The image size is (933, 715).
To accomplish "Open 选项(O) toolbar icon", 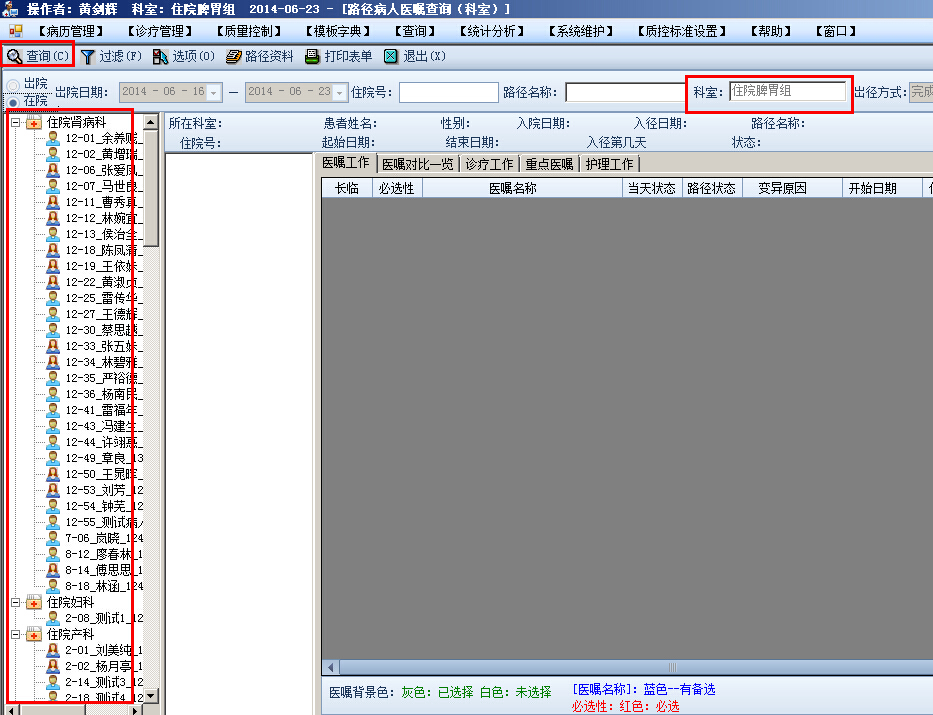I will click(160, 57).
